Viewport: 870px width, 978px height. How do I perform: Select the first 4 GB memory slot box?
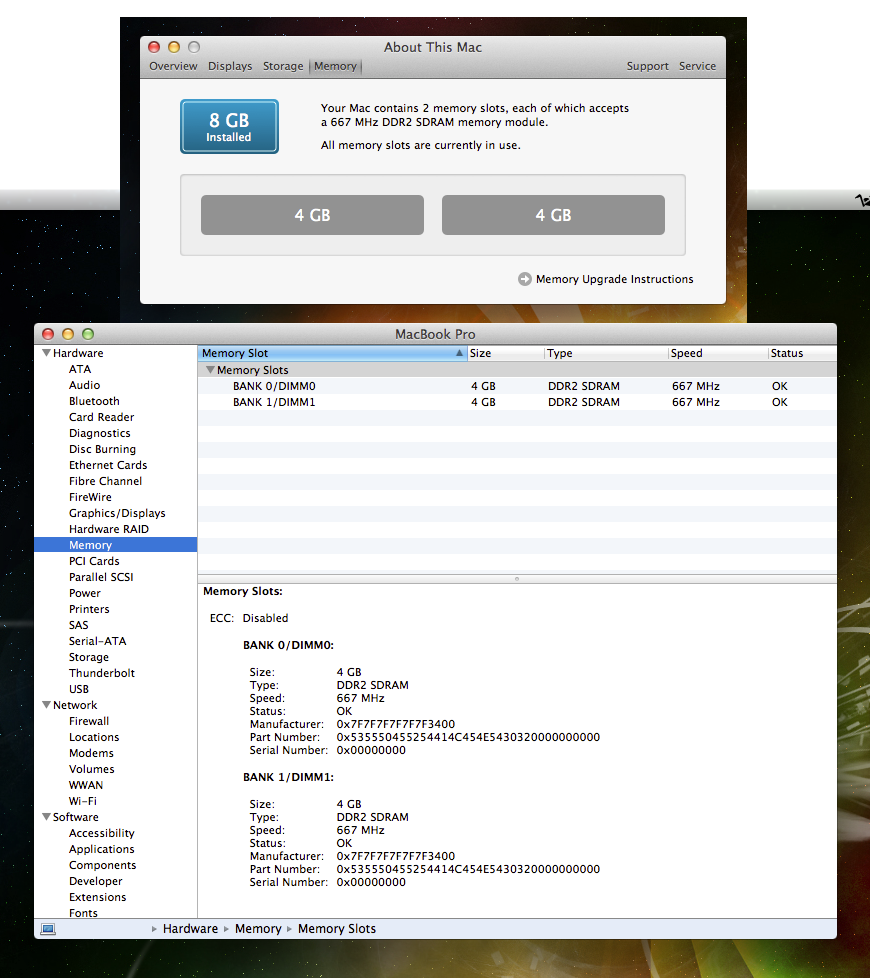point(312,215)
